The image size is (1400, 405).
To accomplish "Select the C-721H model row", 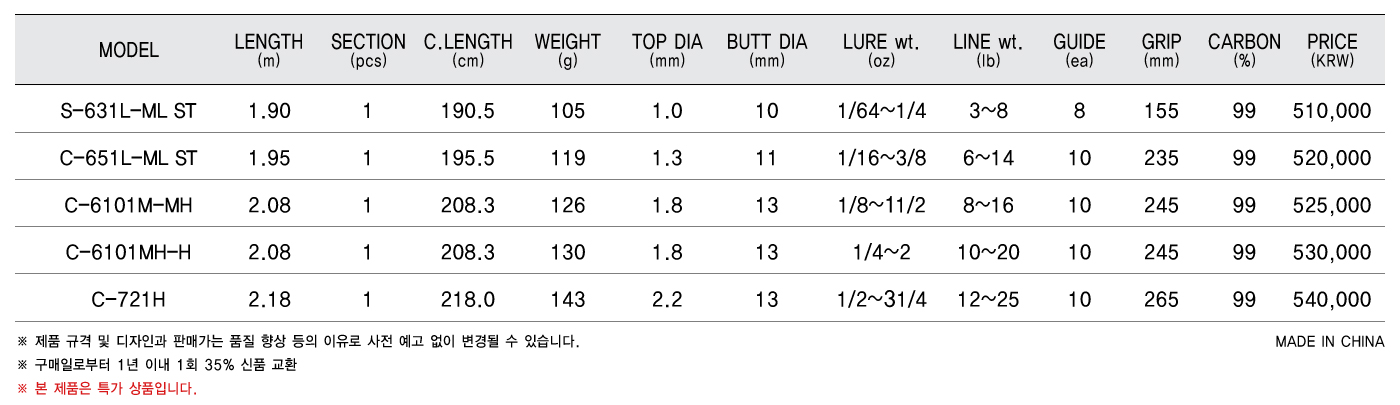I will [700, 299].
